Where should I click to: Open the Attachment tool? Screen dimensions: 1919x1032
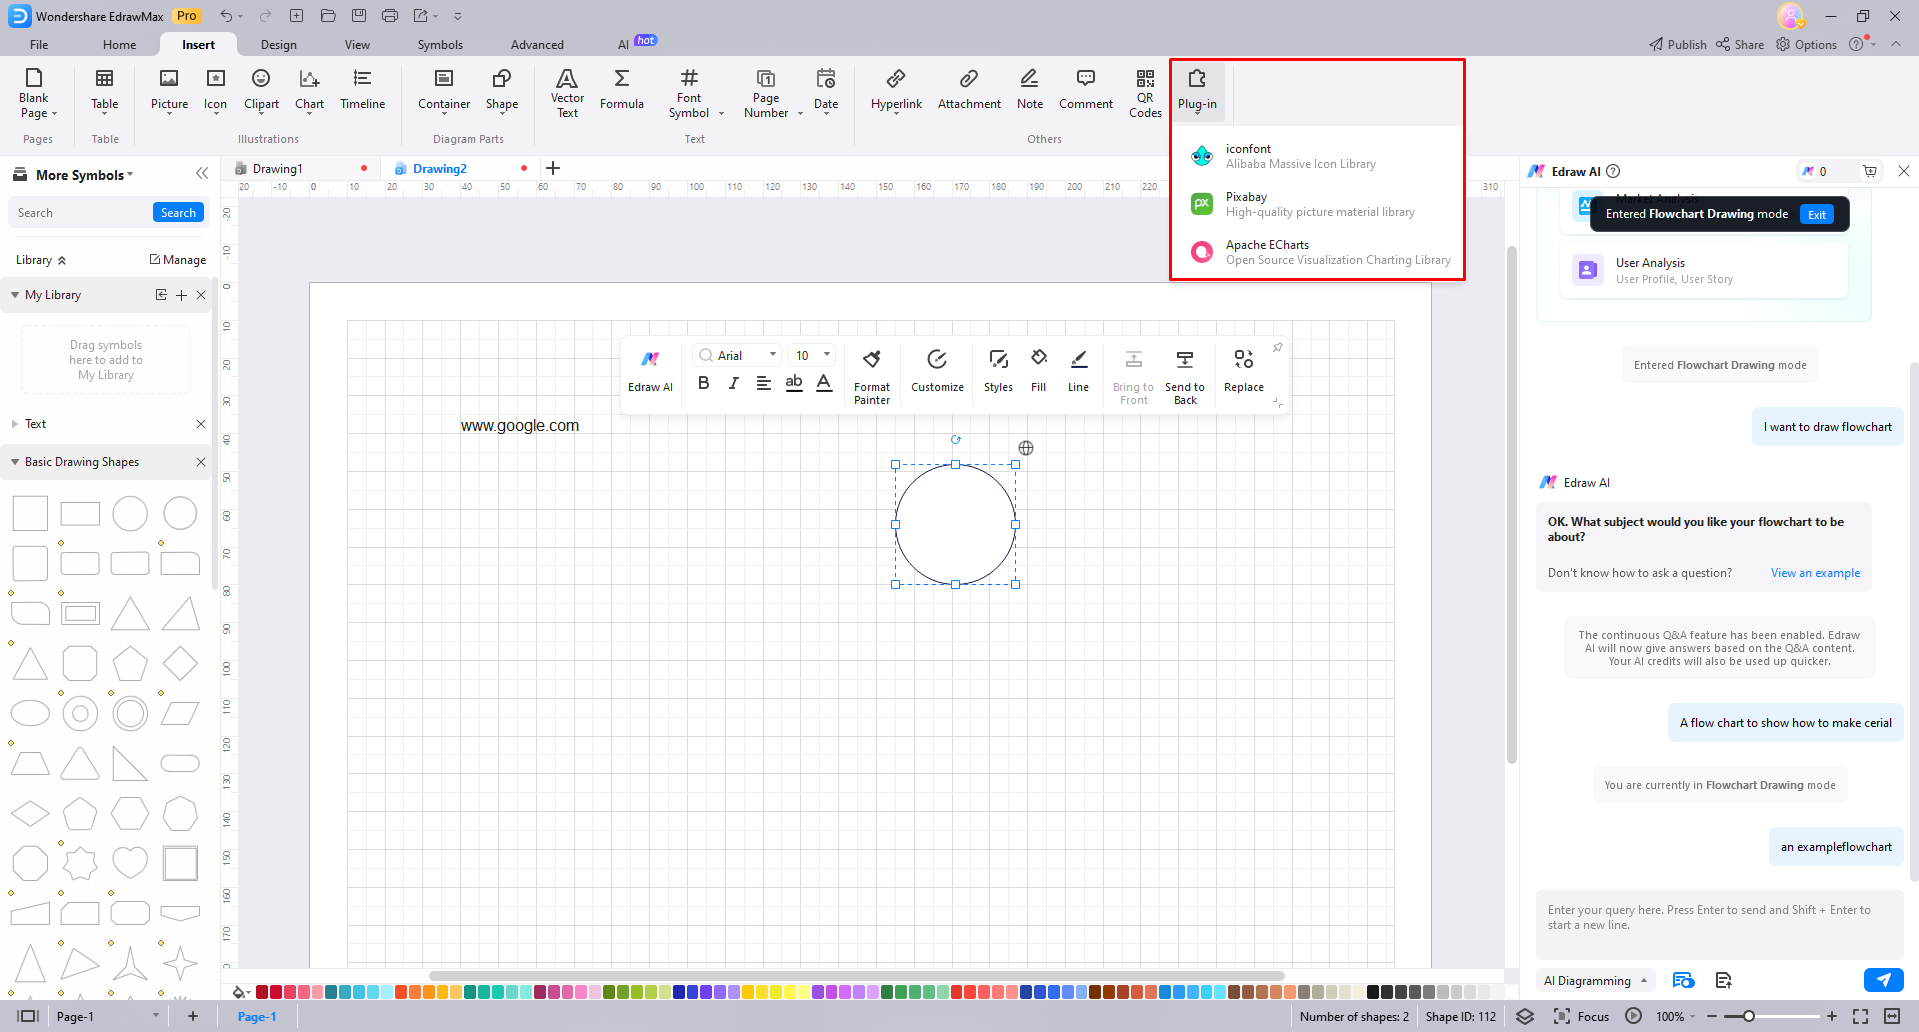point(969,90)
